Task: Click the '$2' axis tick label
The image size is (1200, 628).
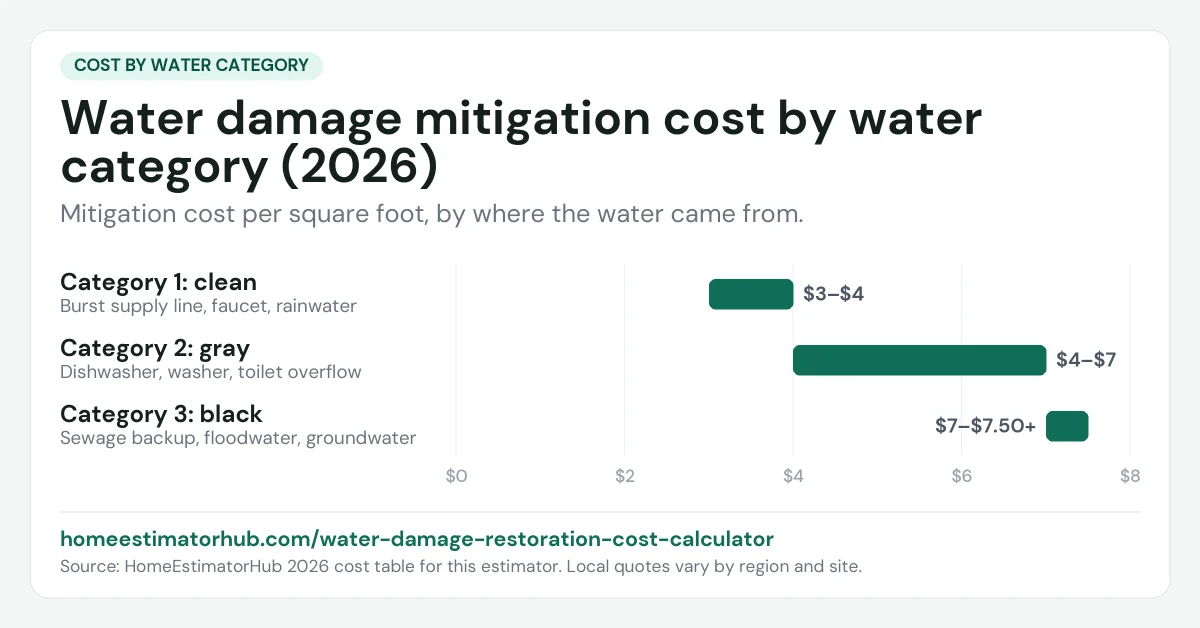Action: (x=625, y=477)
